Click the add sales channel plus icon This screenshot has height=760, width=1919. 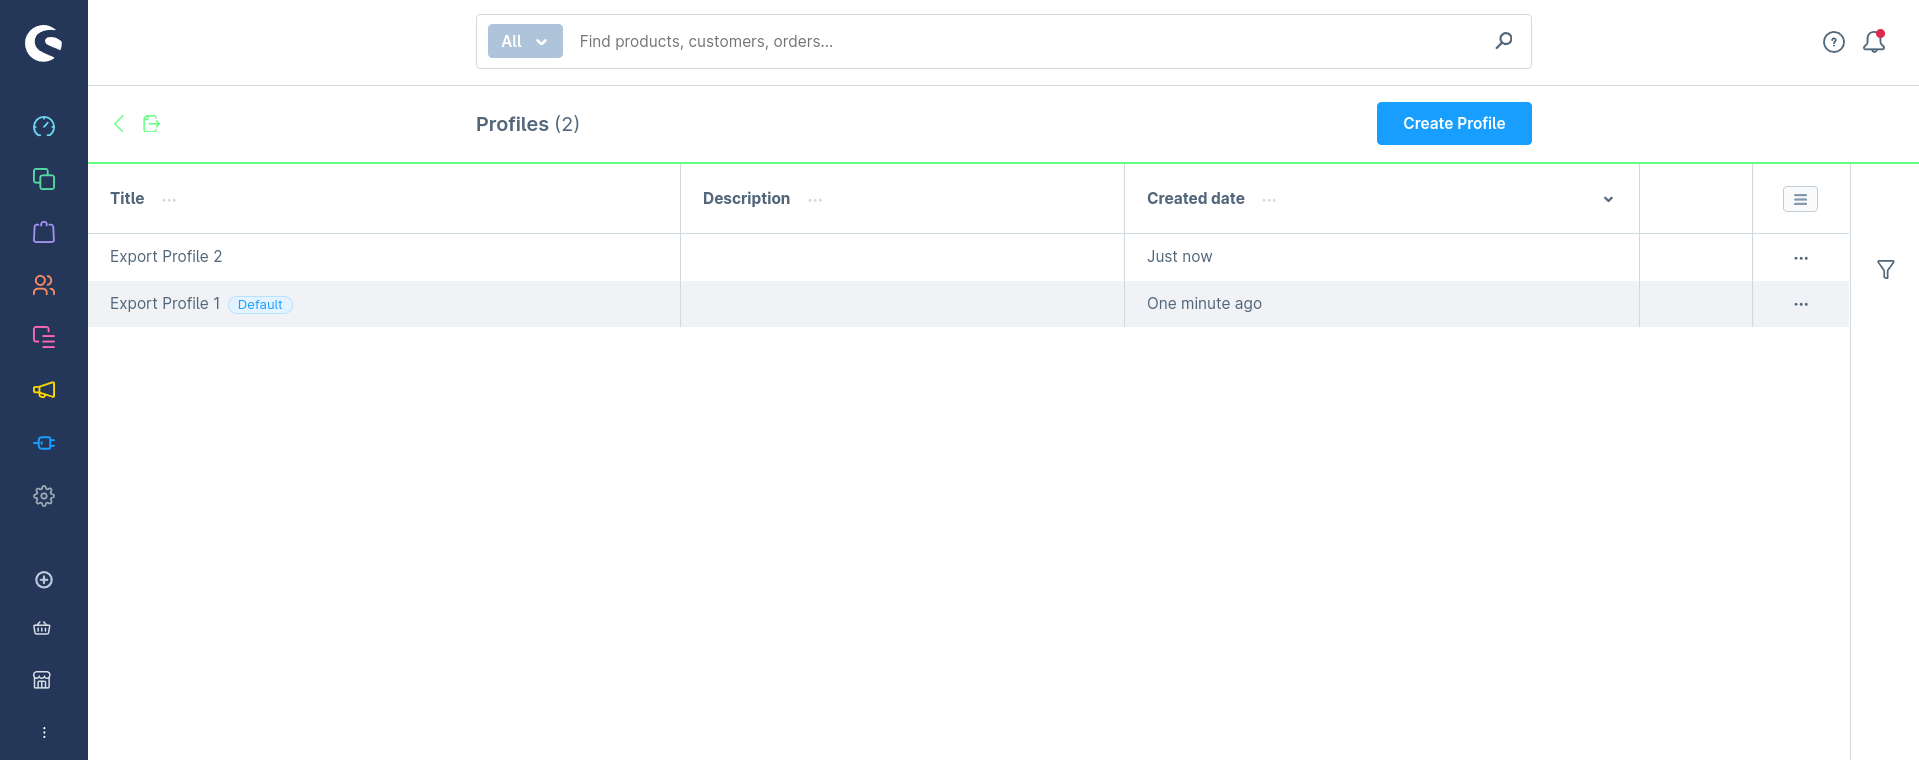coord(44,580)
